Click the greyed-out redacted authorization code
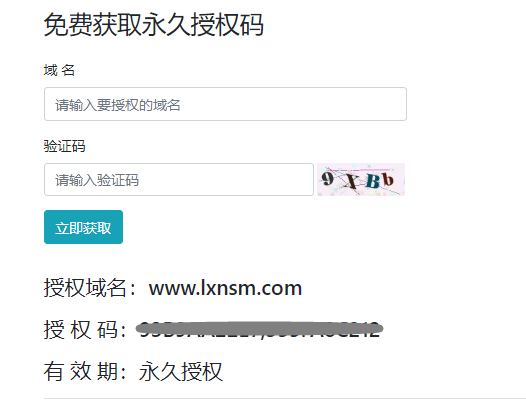This screenshot has width=526, height=408. click(x=259, y=329)
